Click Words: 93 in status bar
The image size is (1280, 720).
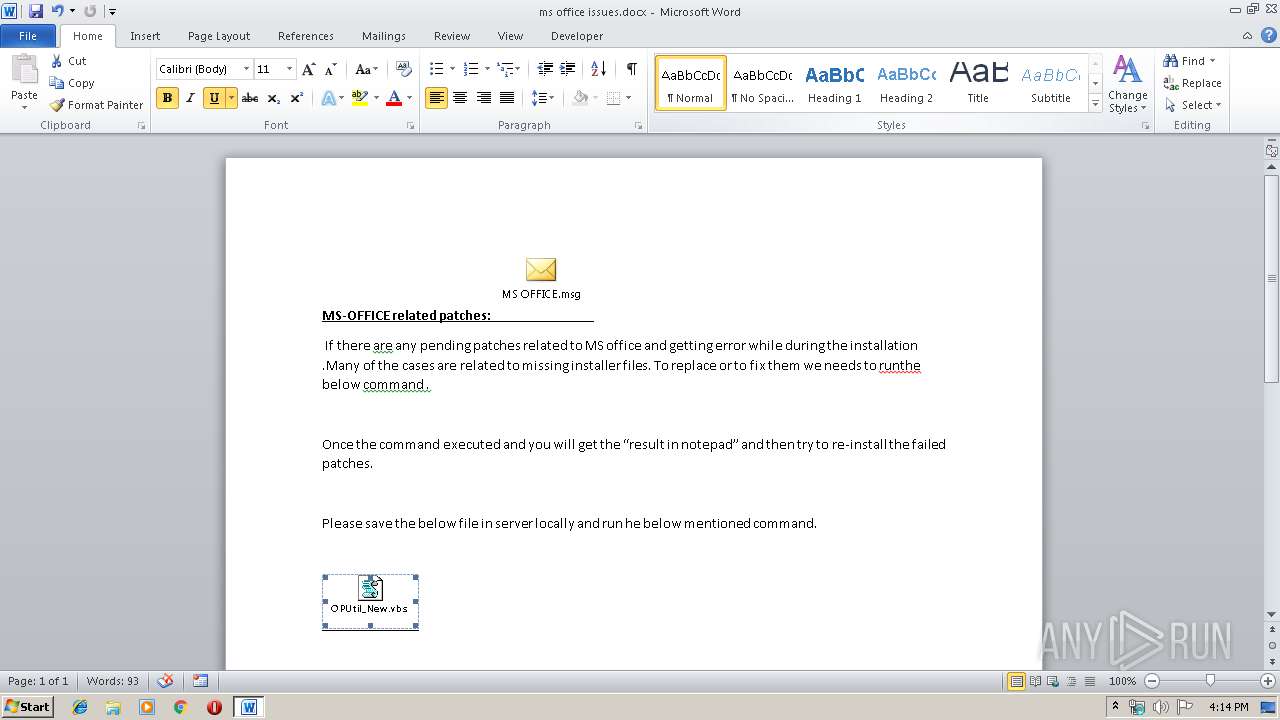coord(113,681)
